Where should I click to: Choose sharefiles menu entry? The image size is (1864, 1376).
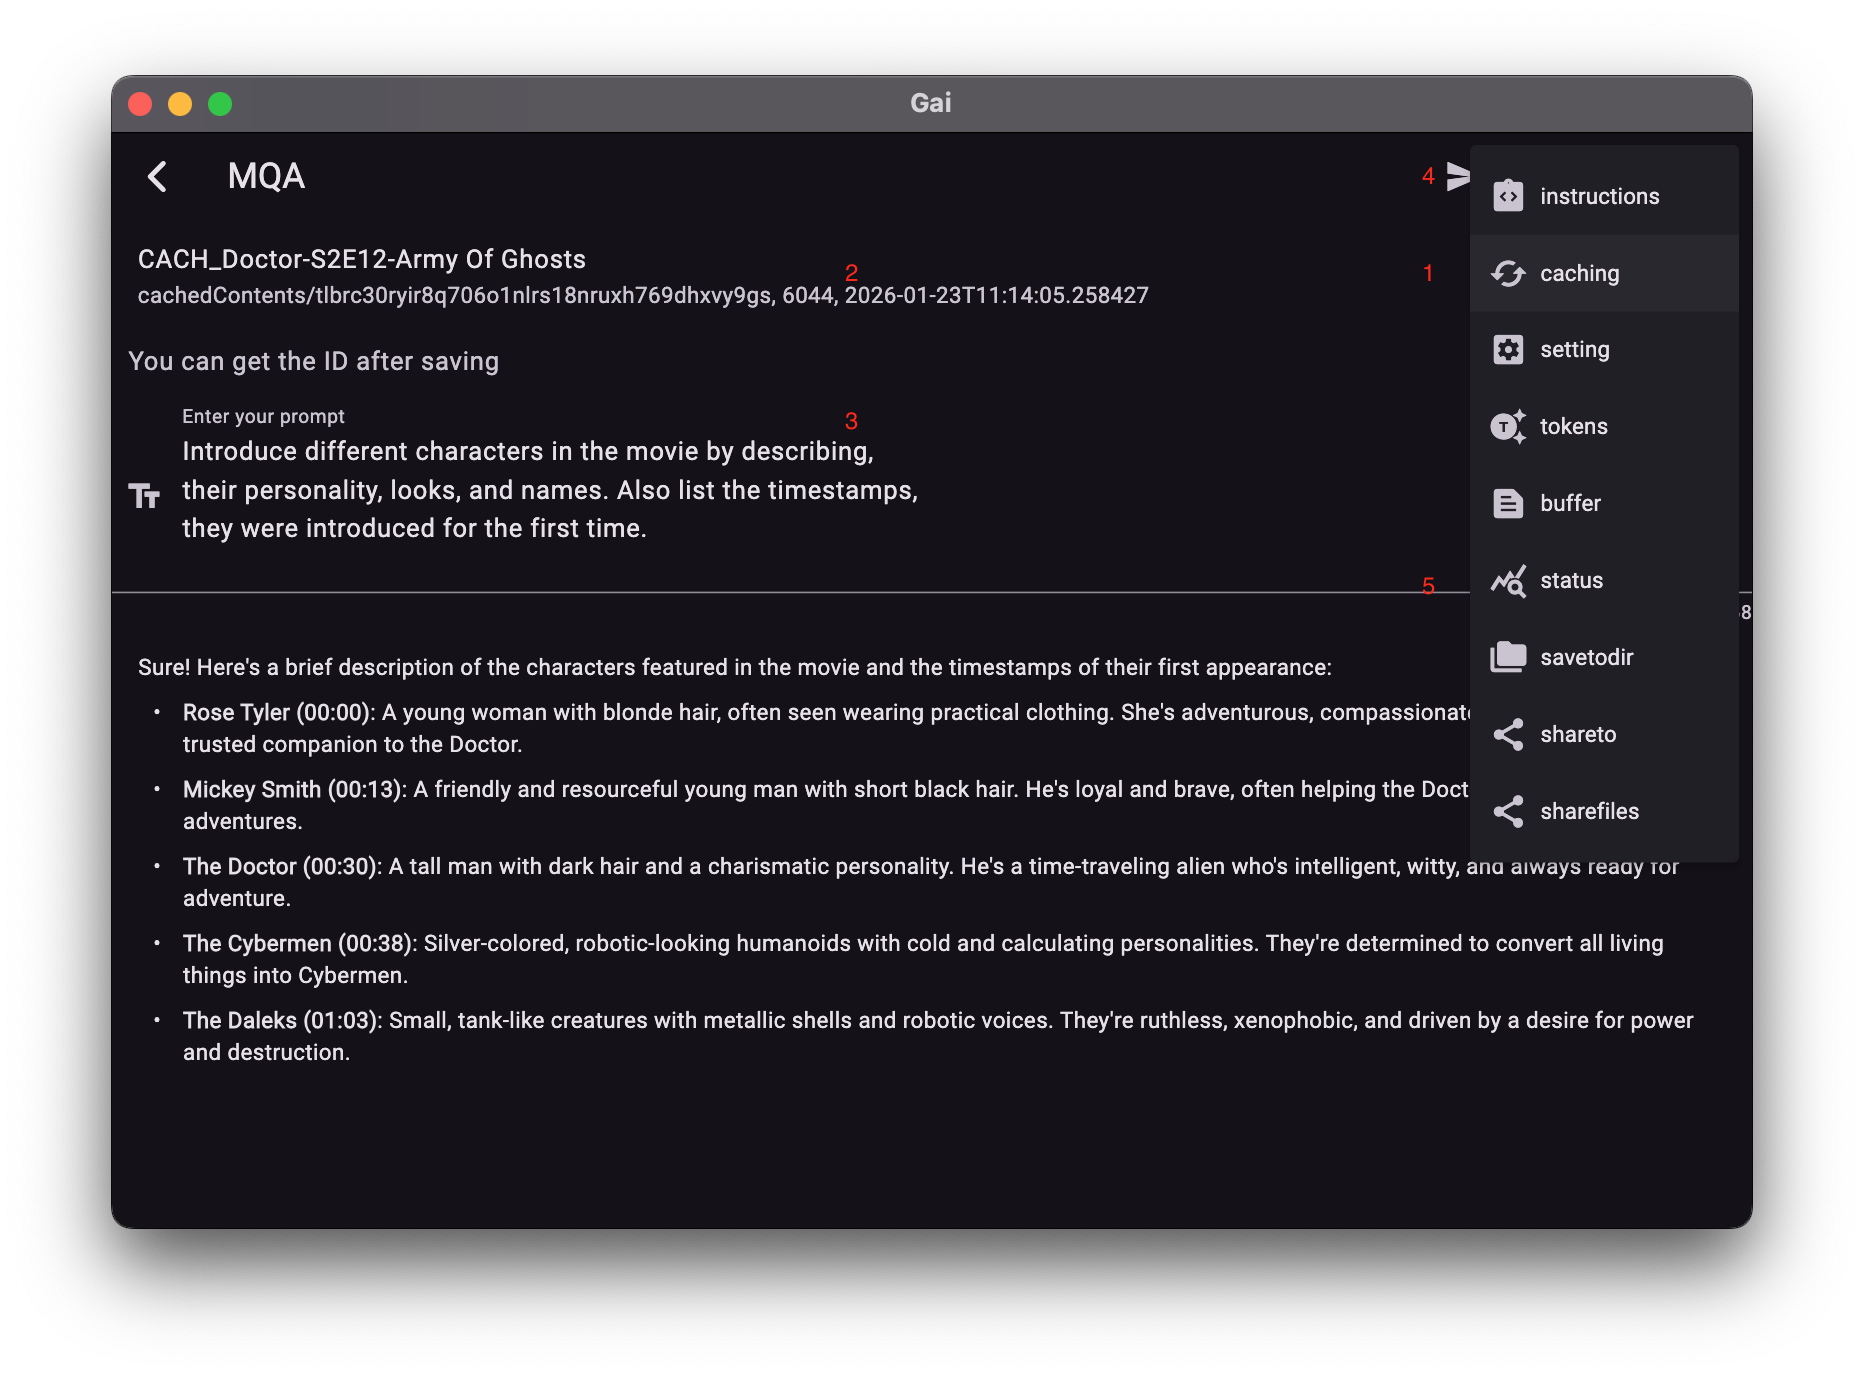coord(1589,811)
